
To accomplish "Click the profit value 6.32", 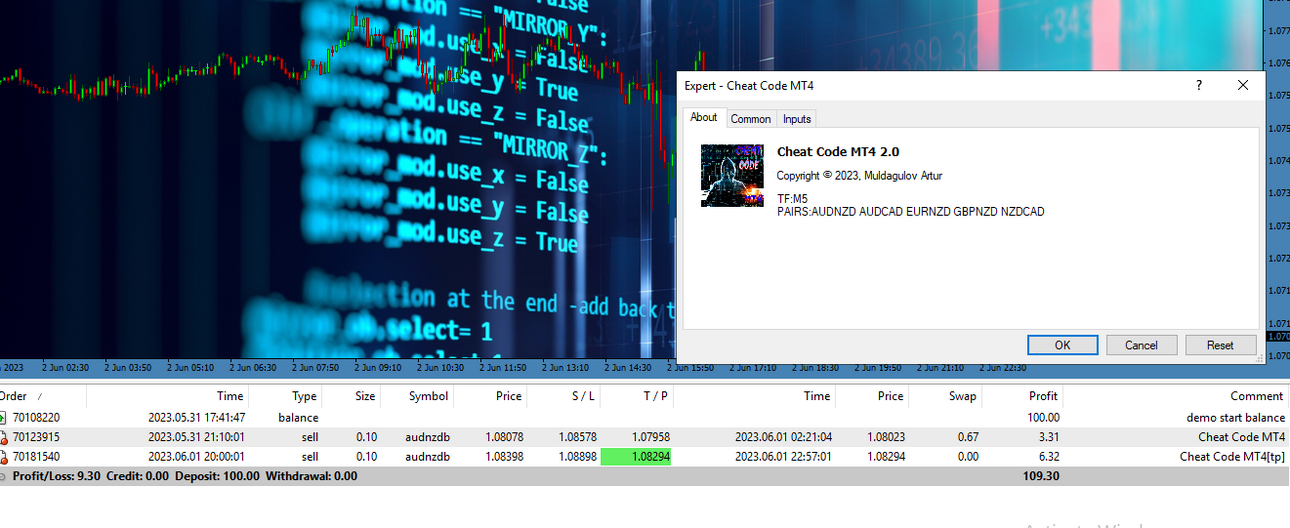I will pos(1049,456).
